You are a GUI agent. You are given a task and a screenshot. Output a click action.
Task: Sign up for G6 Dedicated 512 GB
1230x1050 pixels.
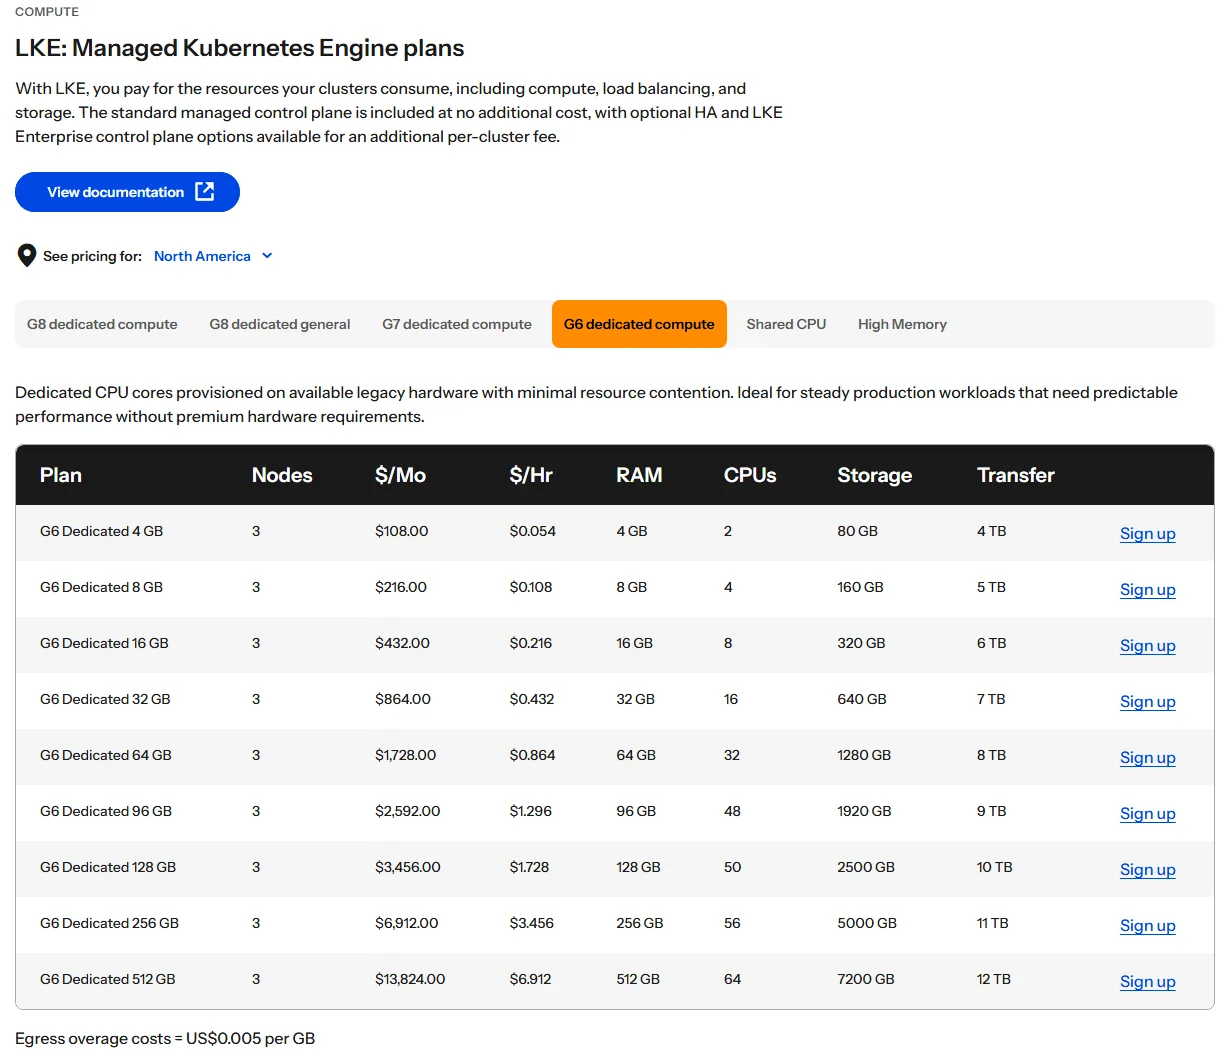click(x=1147, y=982)
